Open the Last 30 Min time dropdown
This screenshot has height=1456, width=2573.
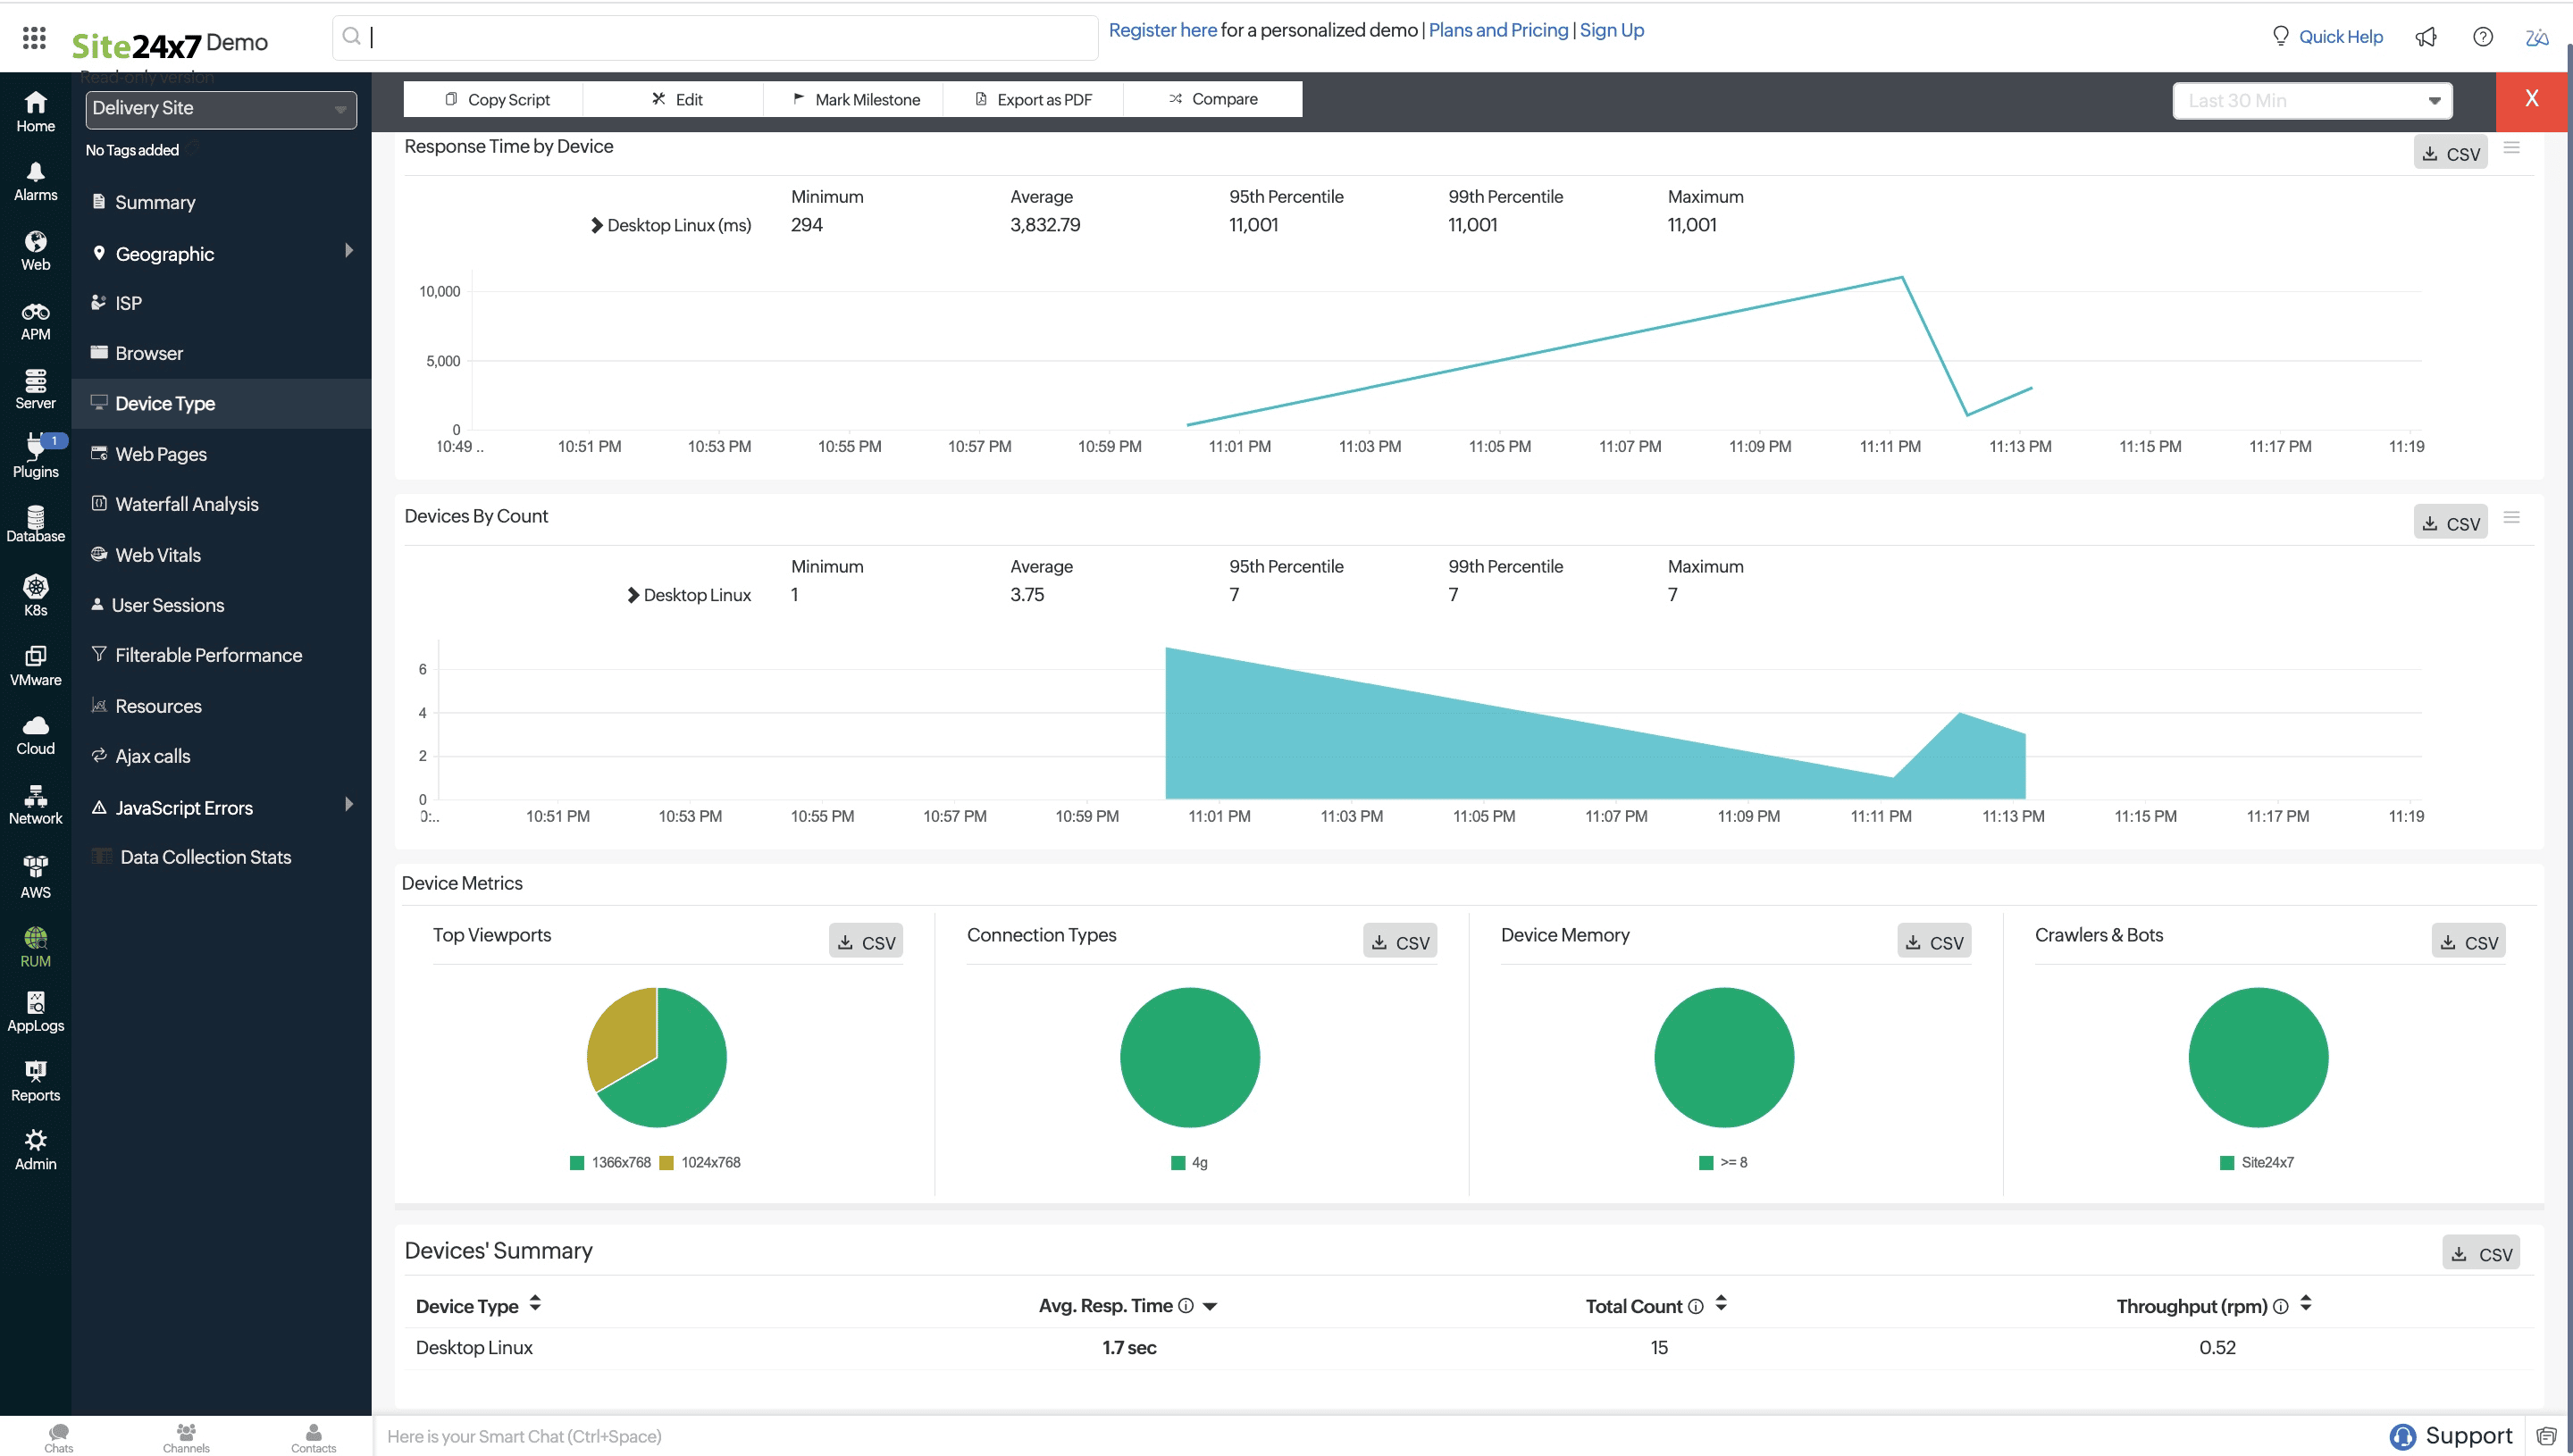pyautogui.click(x=2311, y=101)
